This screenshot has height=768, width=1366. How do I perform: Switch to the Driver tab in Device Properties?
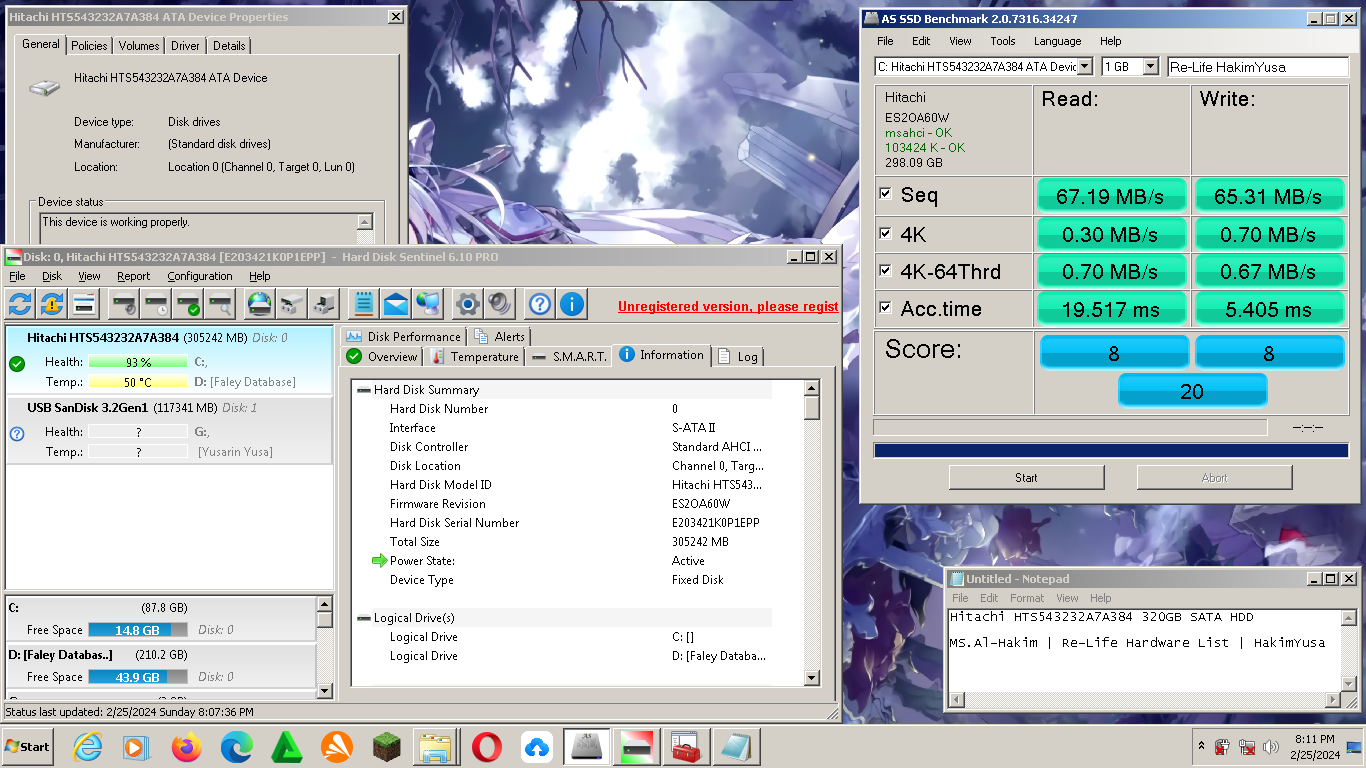pyautogui.click(x=185, y=46)
